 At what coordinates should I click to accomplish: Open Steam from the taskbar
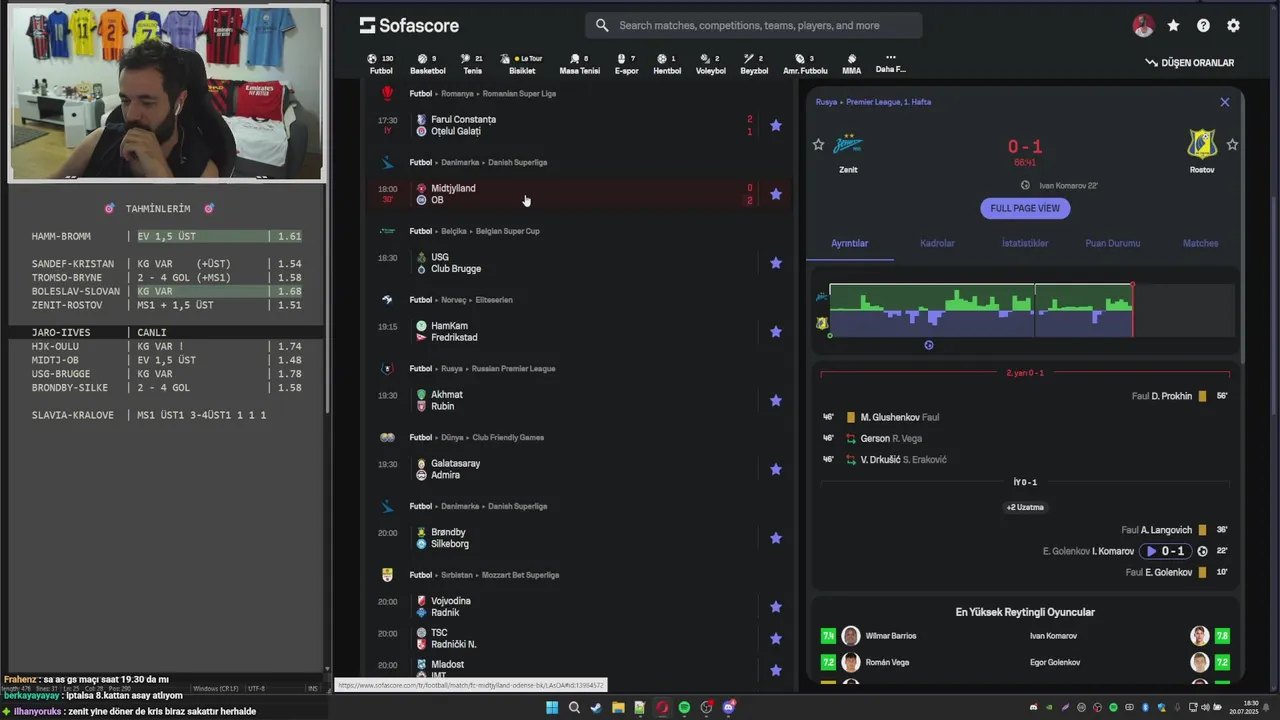(596, 708)
